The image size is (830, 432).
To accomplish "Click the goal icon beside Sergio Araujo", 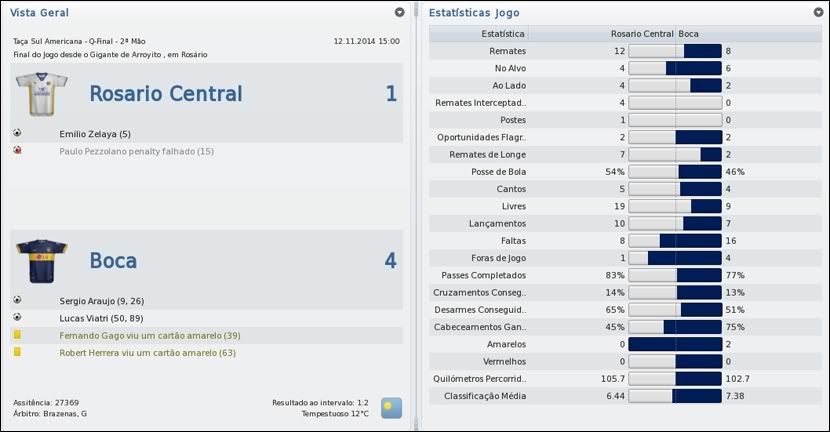I will [17, 299].
